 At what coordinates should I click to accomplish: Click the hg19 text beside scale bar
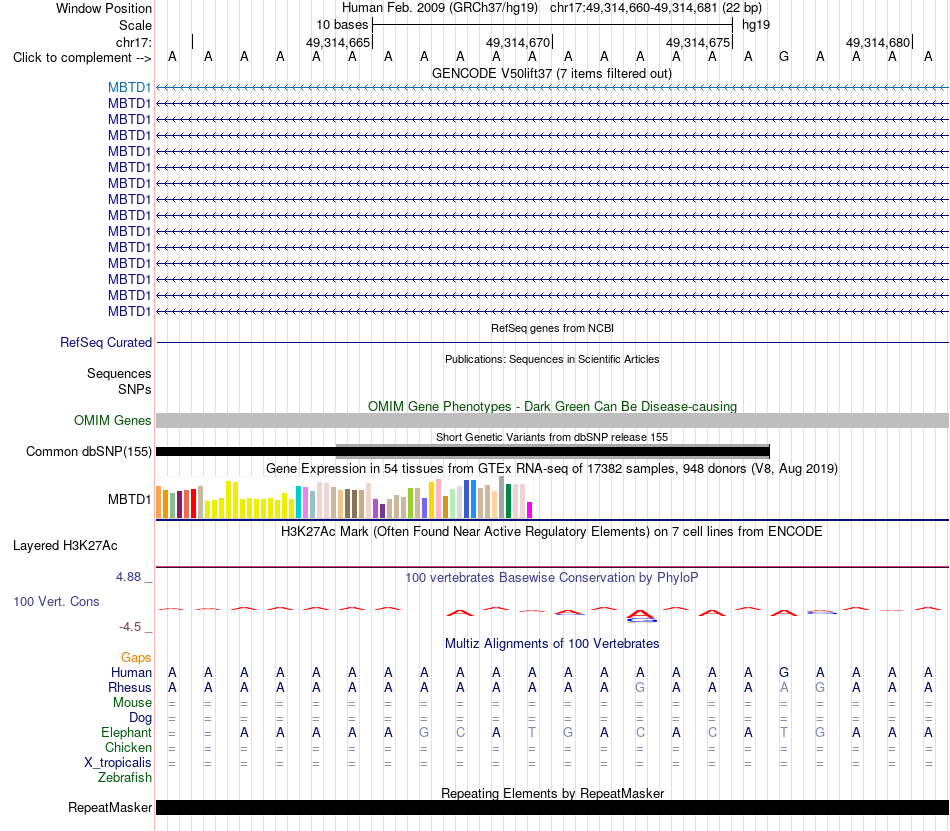tap(756, 25)
